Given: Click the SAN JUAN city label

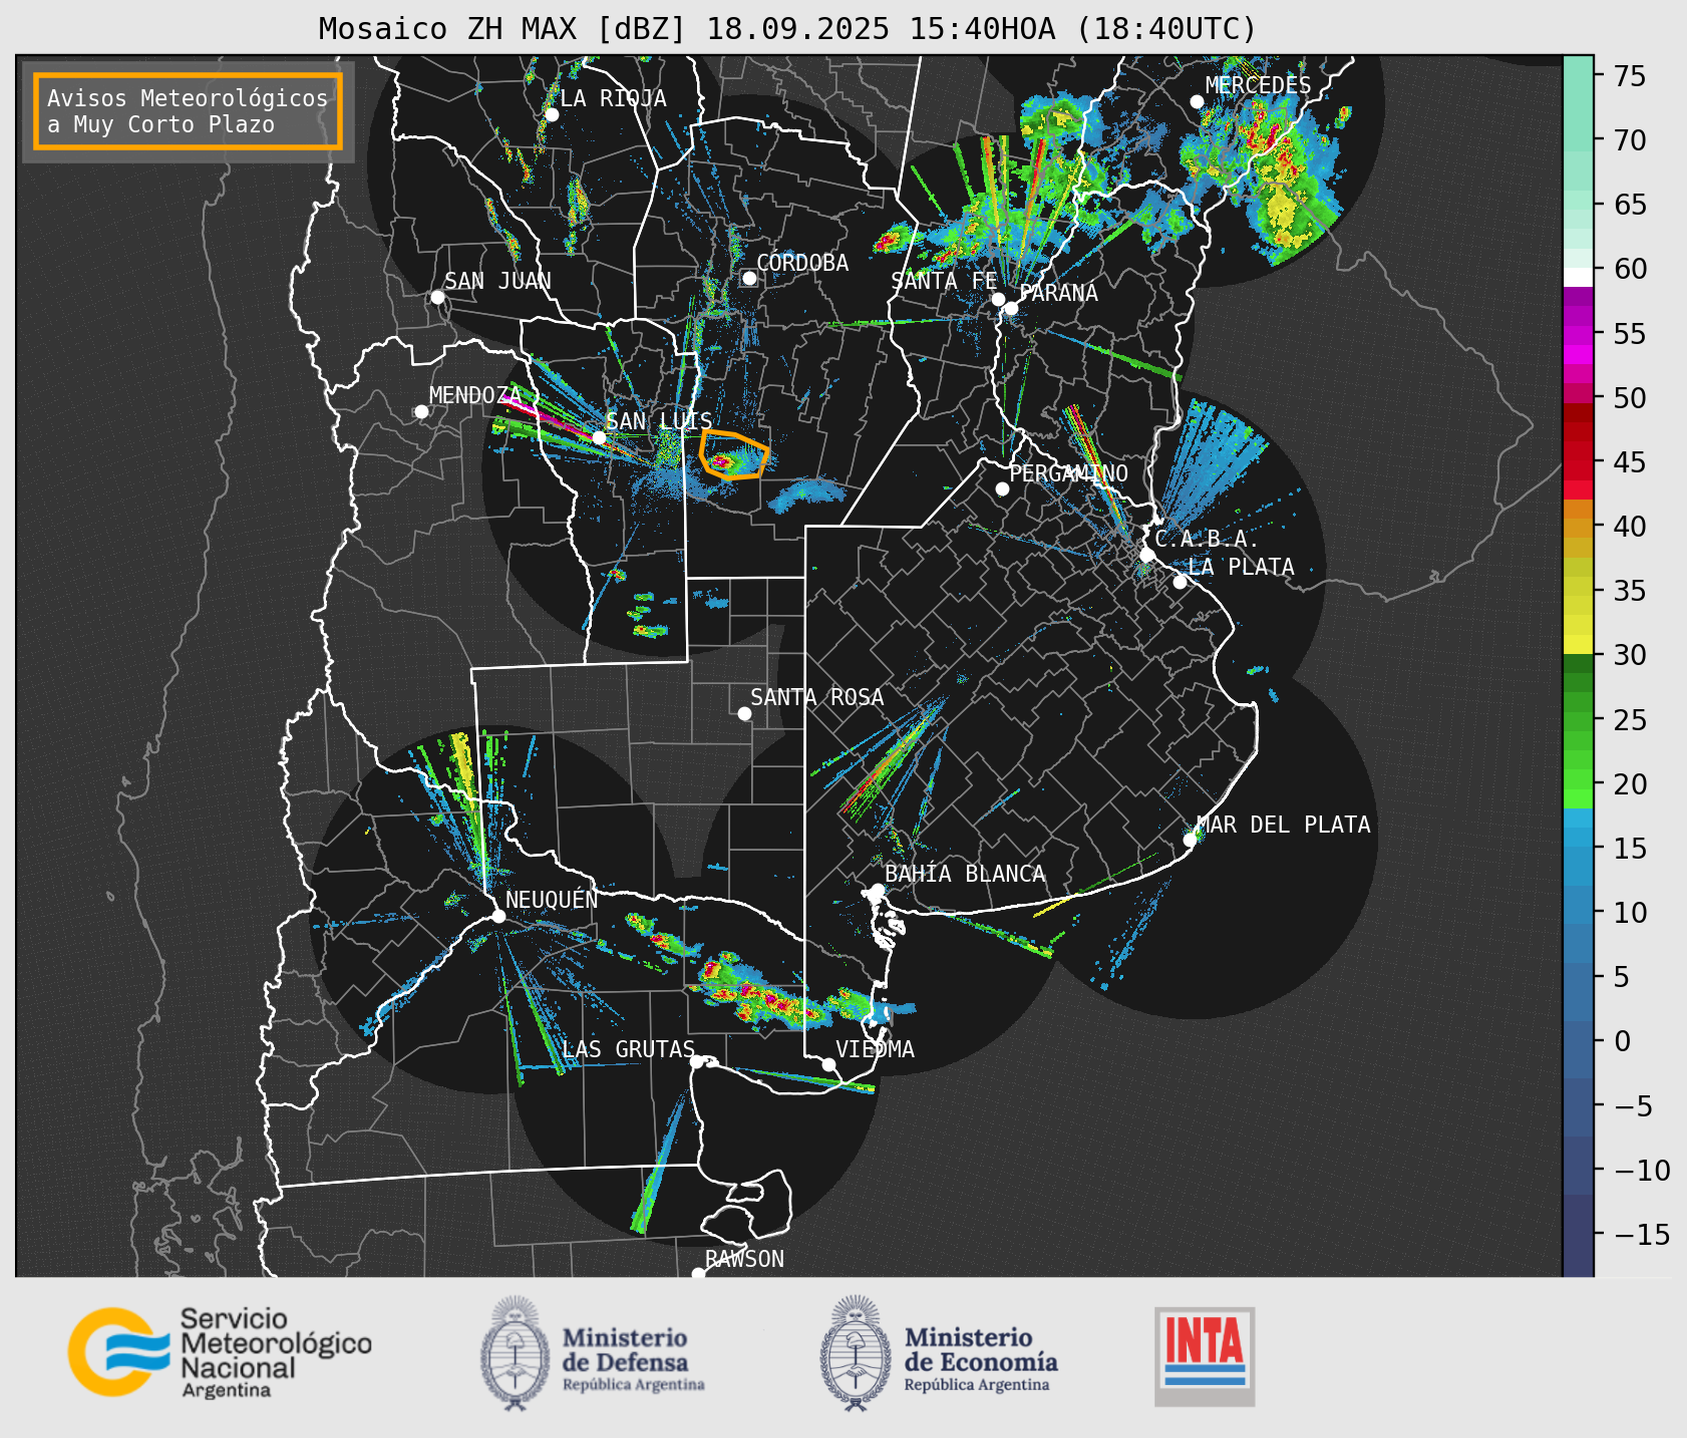Looking at the screenshot, I should pyautogui.click(x=498, y=281).
